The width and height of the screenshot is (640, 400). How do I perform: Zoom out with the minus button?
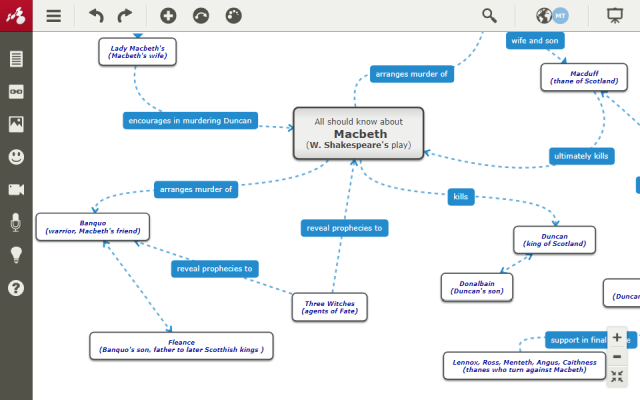(x=617, y=357)
